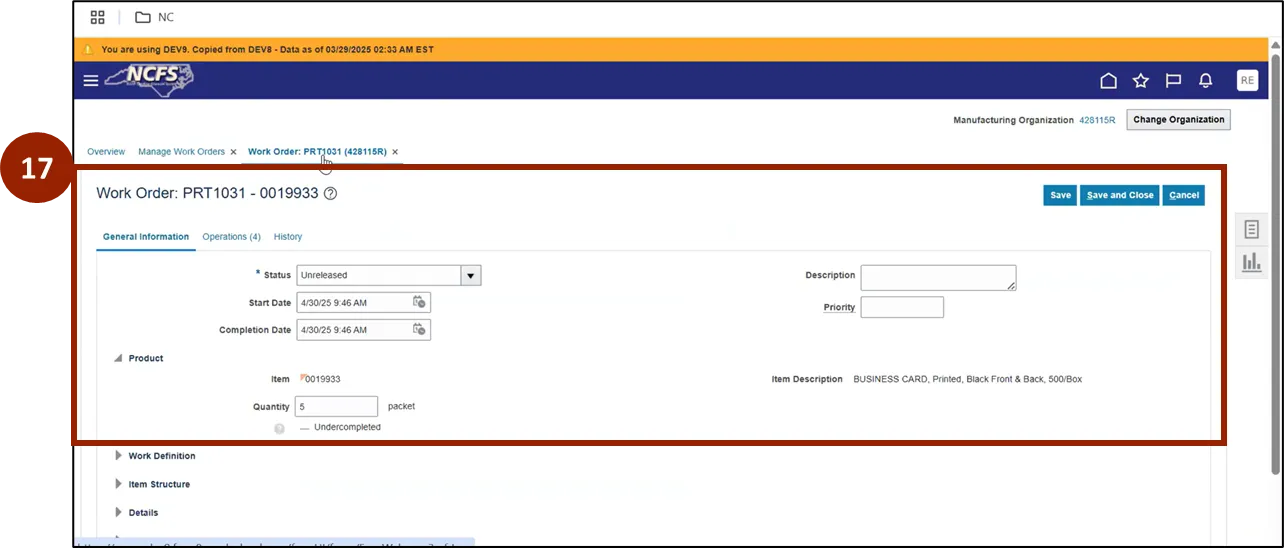Screen dimensions: 1284x548
Task: Click the packet unit label
Action: click(401, 406)
